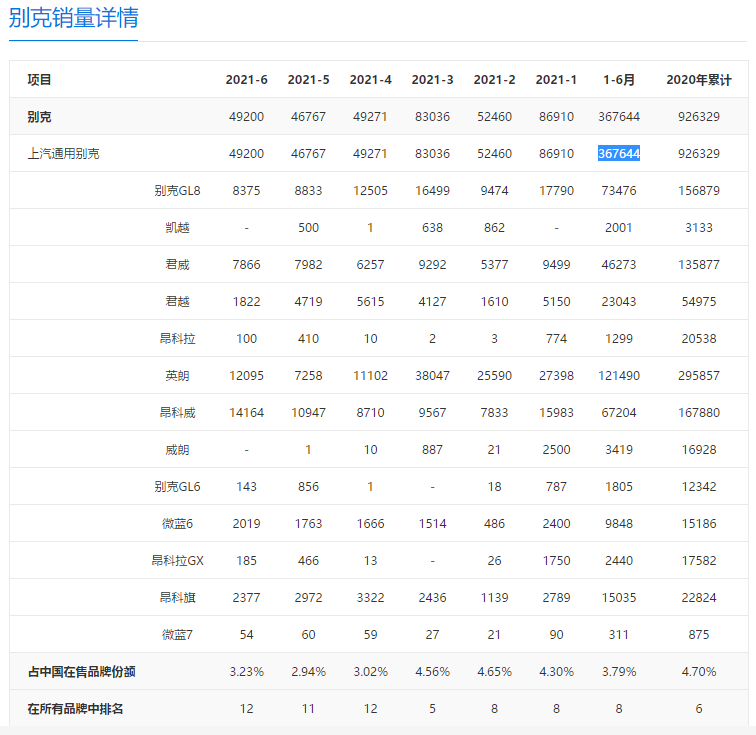Click 微蓝6 1-6月 total 9848
The width and height of the screenshot is (756, 735).
click(619, 524)
